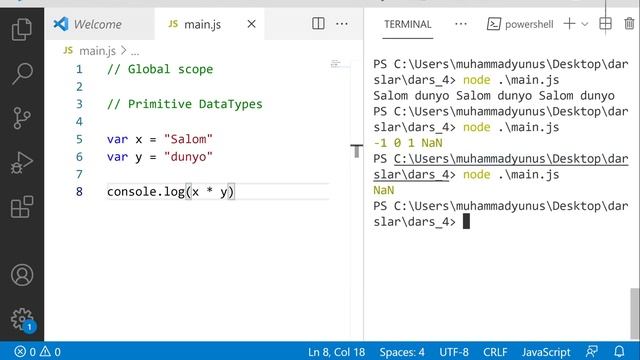
Task: Split the terminal pane
Action: point(605,24)
